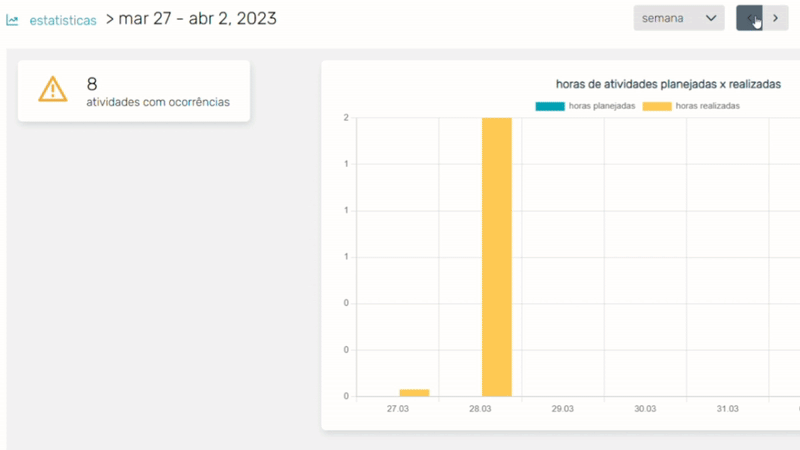This screenshot has height=450, width=800.
Task: Open the semana period dropdown
Action: click(x=678, y=18)
